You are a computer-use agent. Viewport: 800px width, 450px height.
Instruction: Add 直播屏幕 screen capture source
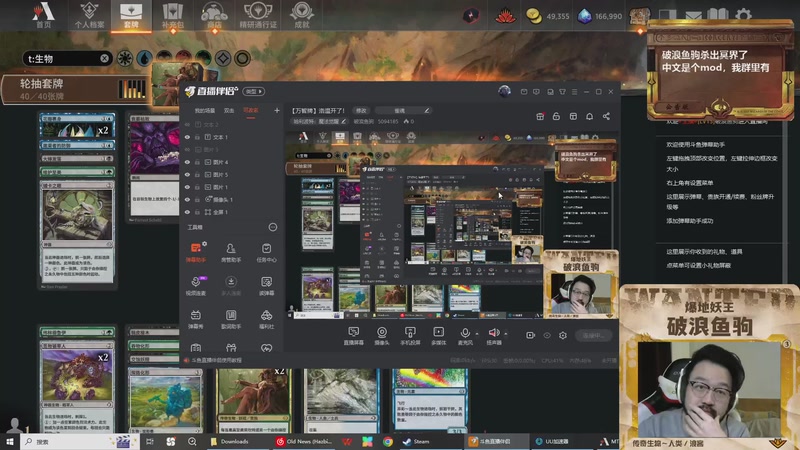pos(353,336)
